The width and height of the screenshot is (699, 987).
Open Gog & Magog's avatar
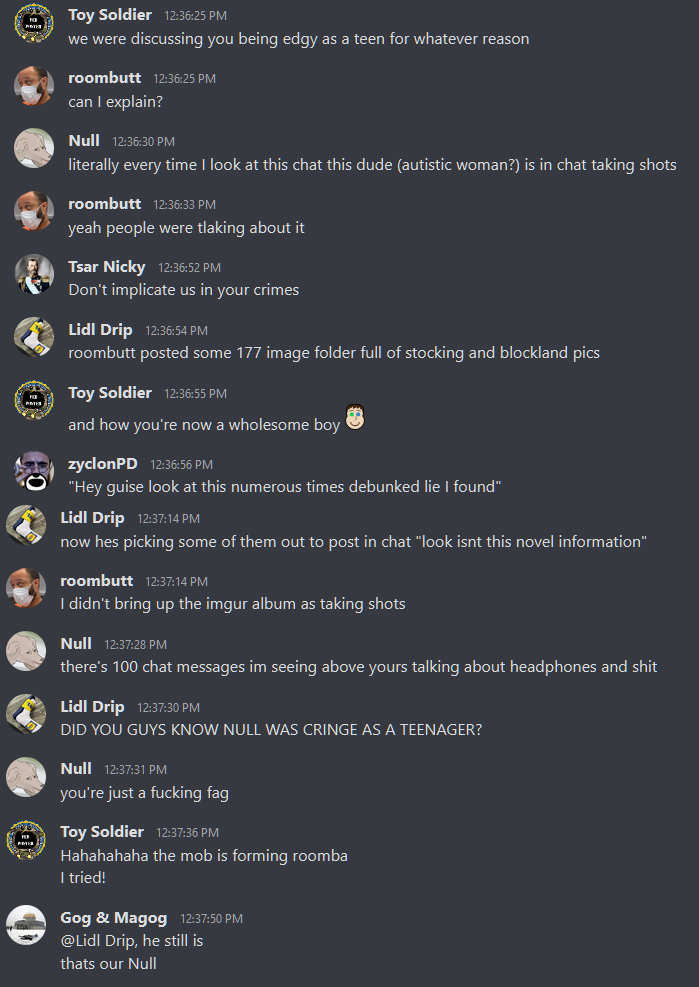tap(26, 925)
